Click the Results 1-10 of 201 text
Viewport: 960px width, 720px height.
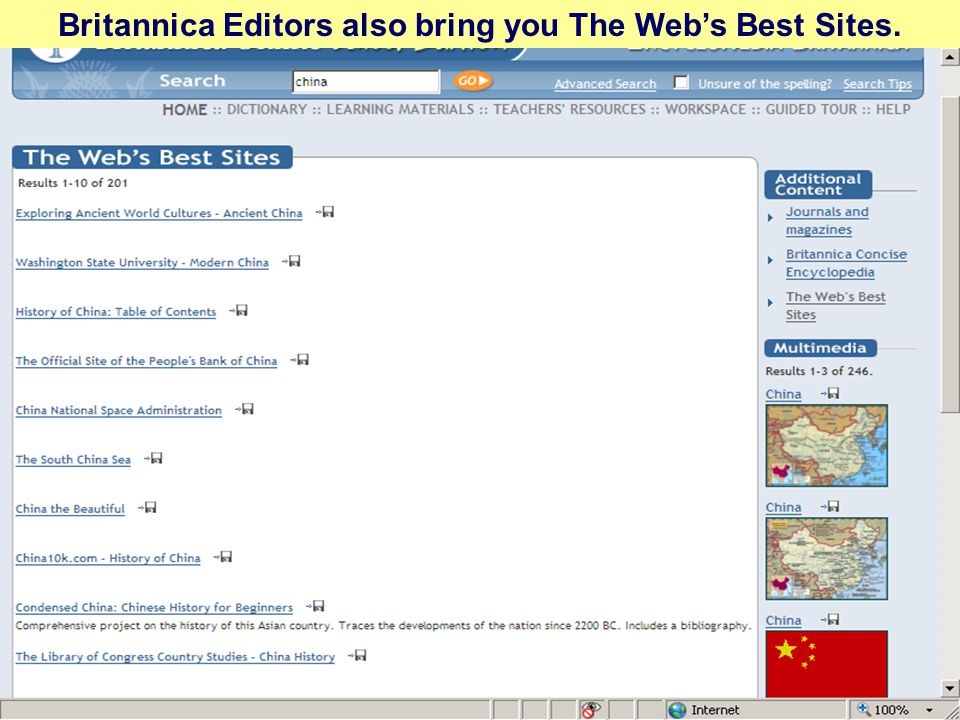[73, 182]
